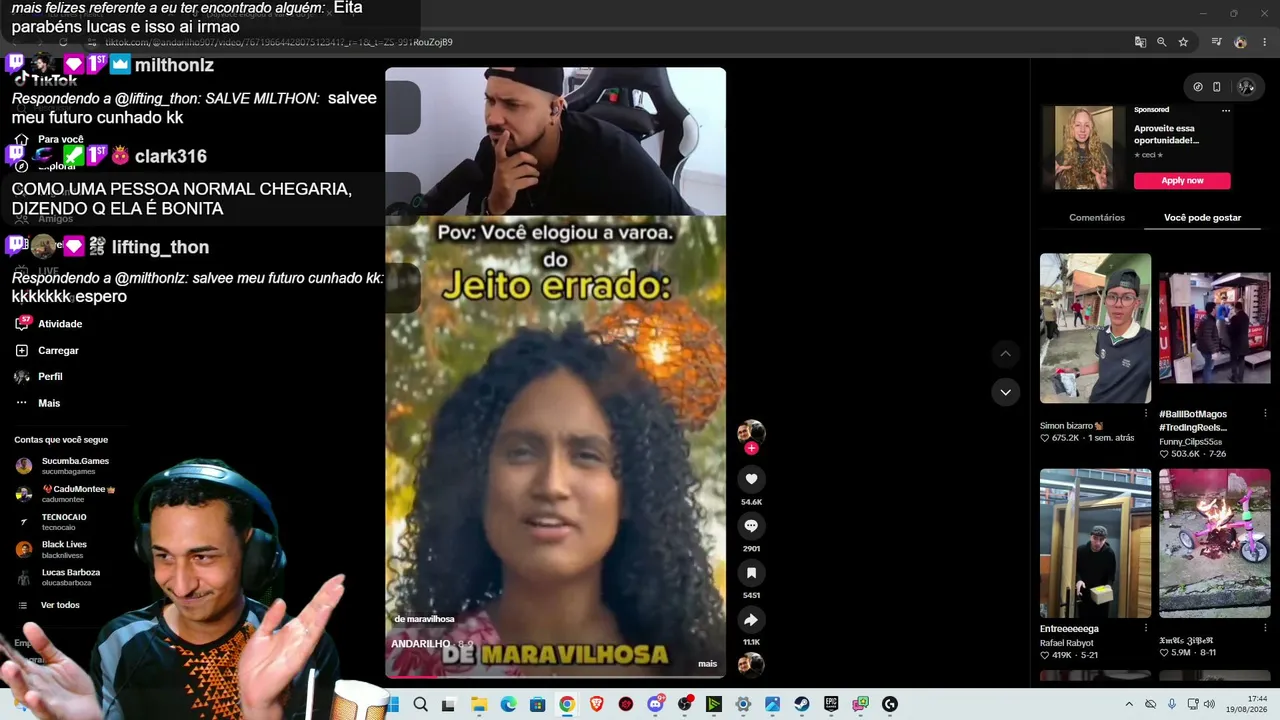Screen dimensions: 1280x720
Task: Like the TikTok video with the heart icon
Action: click(751, 479)
